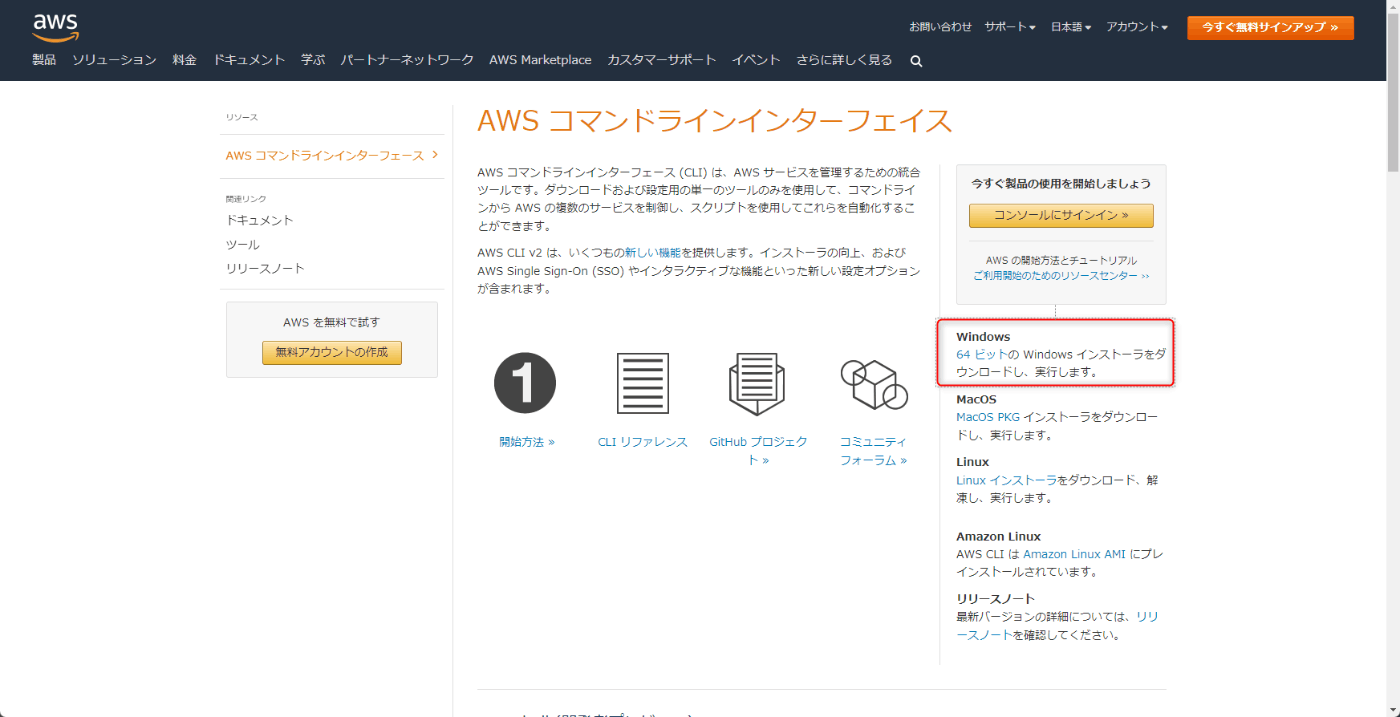Viewport: 1400px width, 717px height.
Task: Click the Windows heading text
Action: (x=983, y=337)
